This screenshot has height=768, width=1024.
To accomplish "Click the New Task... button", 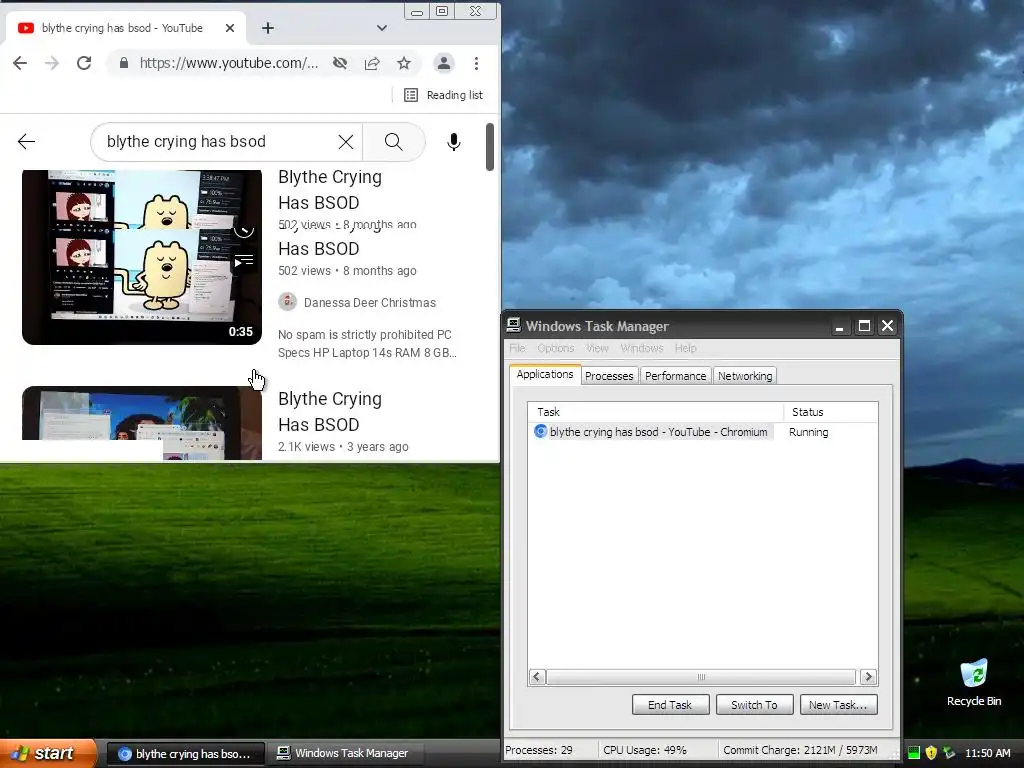I will point(839,705).
